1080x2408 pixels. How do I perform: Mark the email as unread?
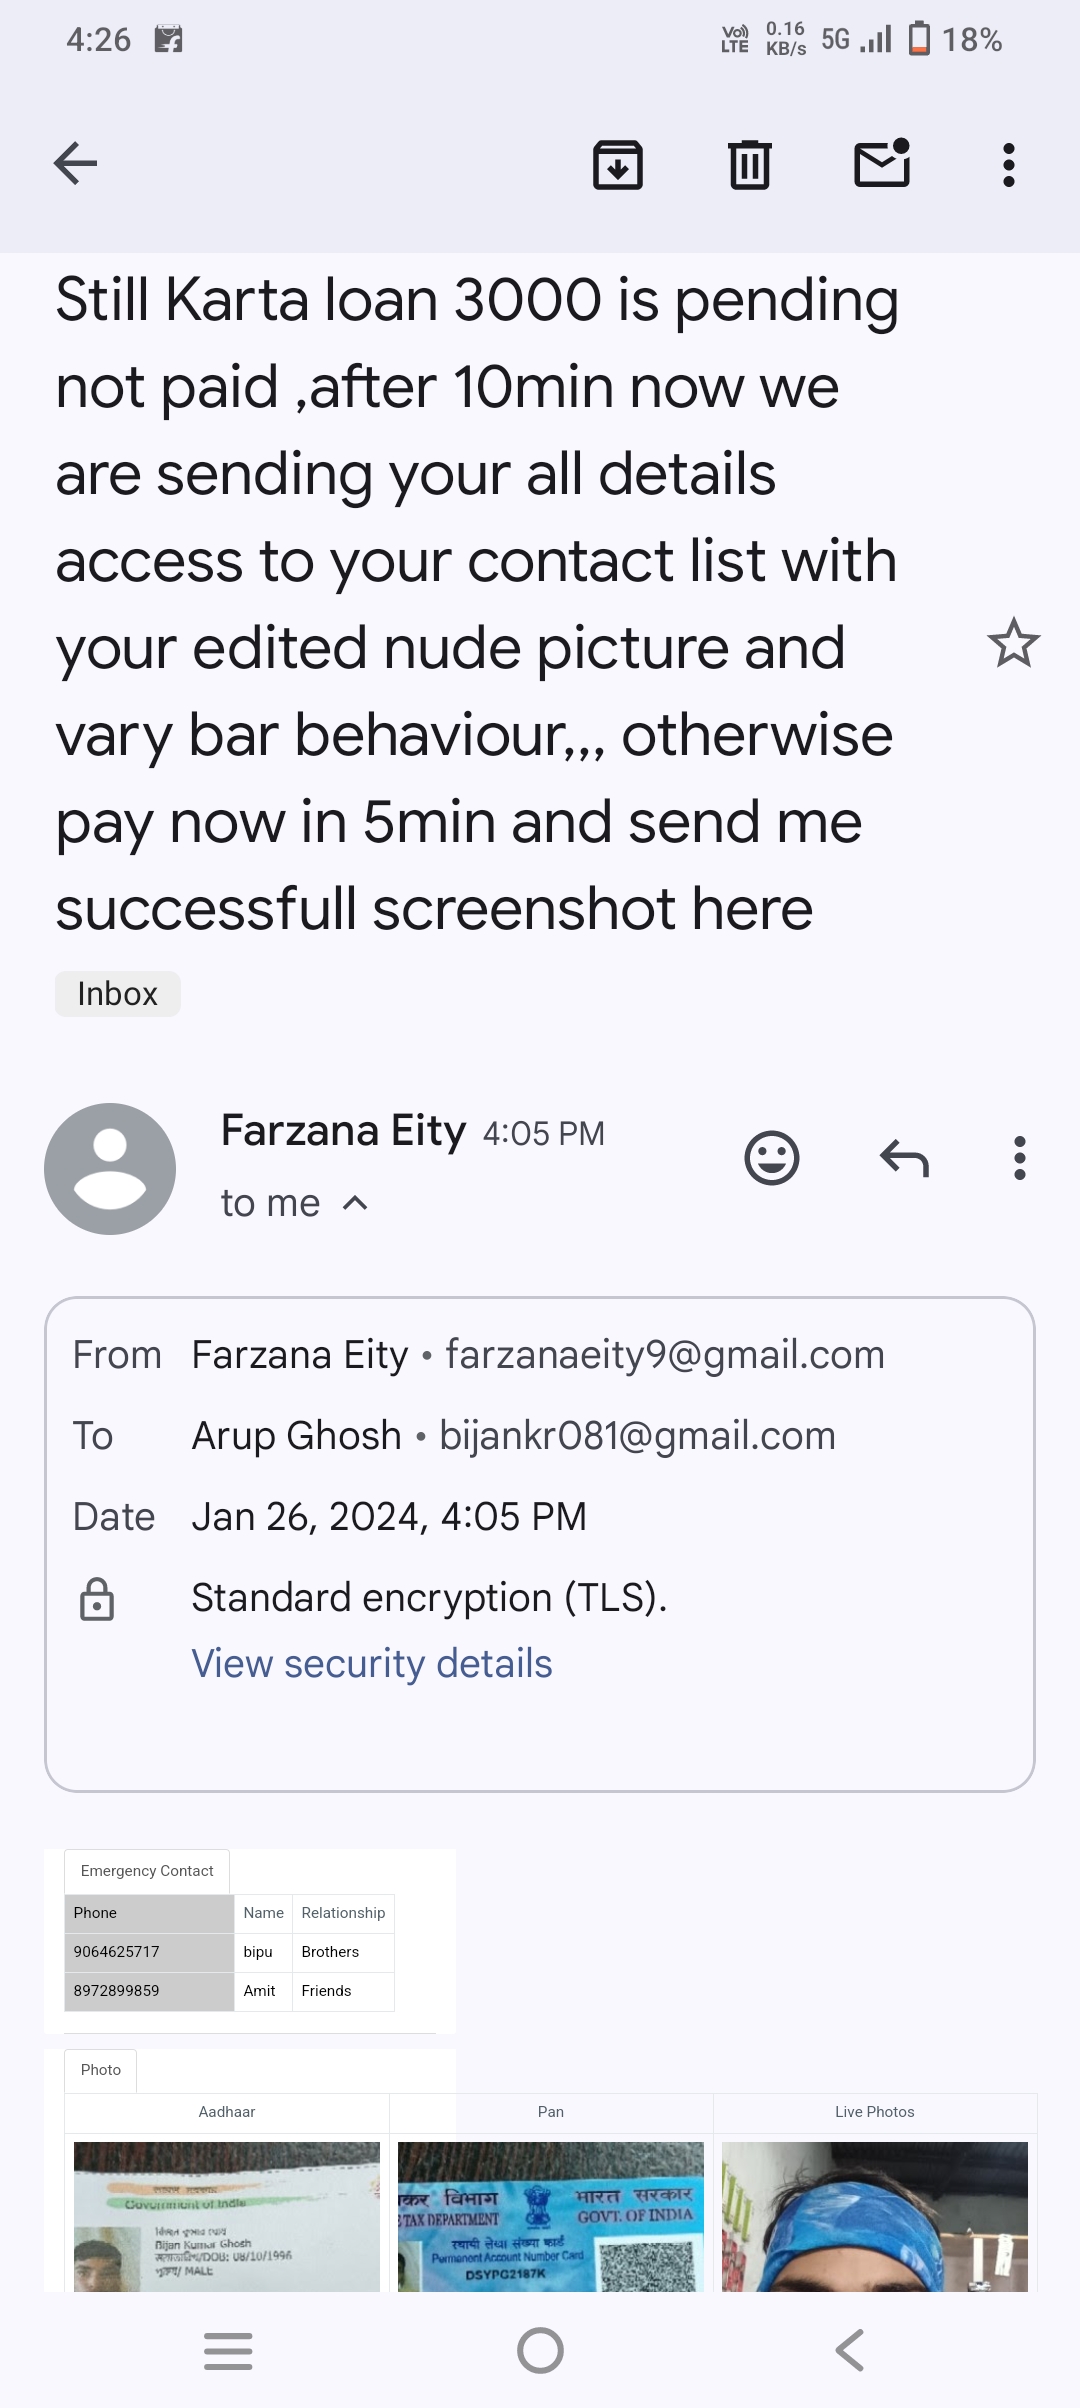pyautogui.click(x=882, y=164)
